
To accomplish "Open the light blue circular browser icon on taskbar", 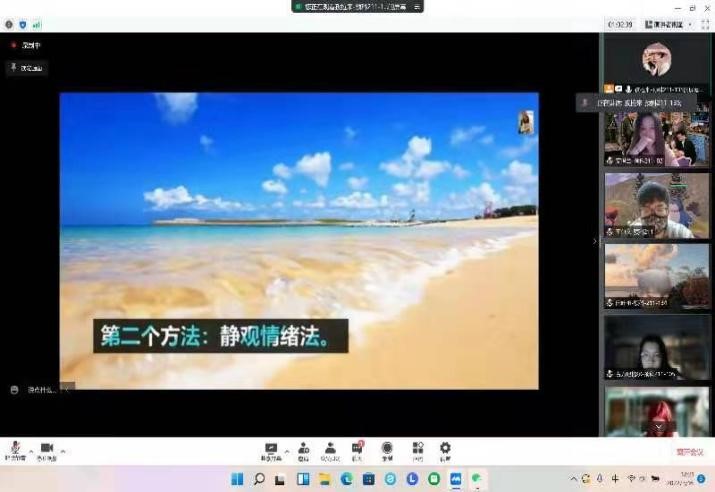I will (390, 479).
